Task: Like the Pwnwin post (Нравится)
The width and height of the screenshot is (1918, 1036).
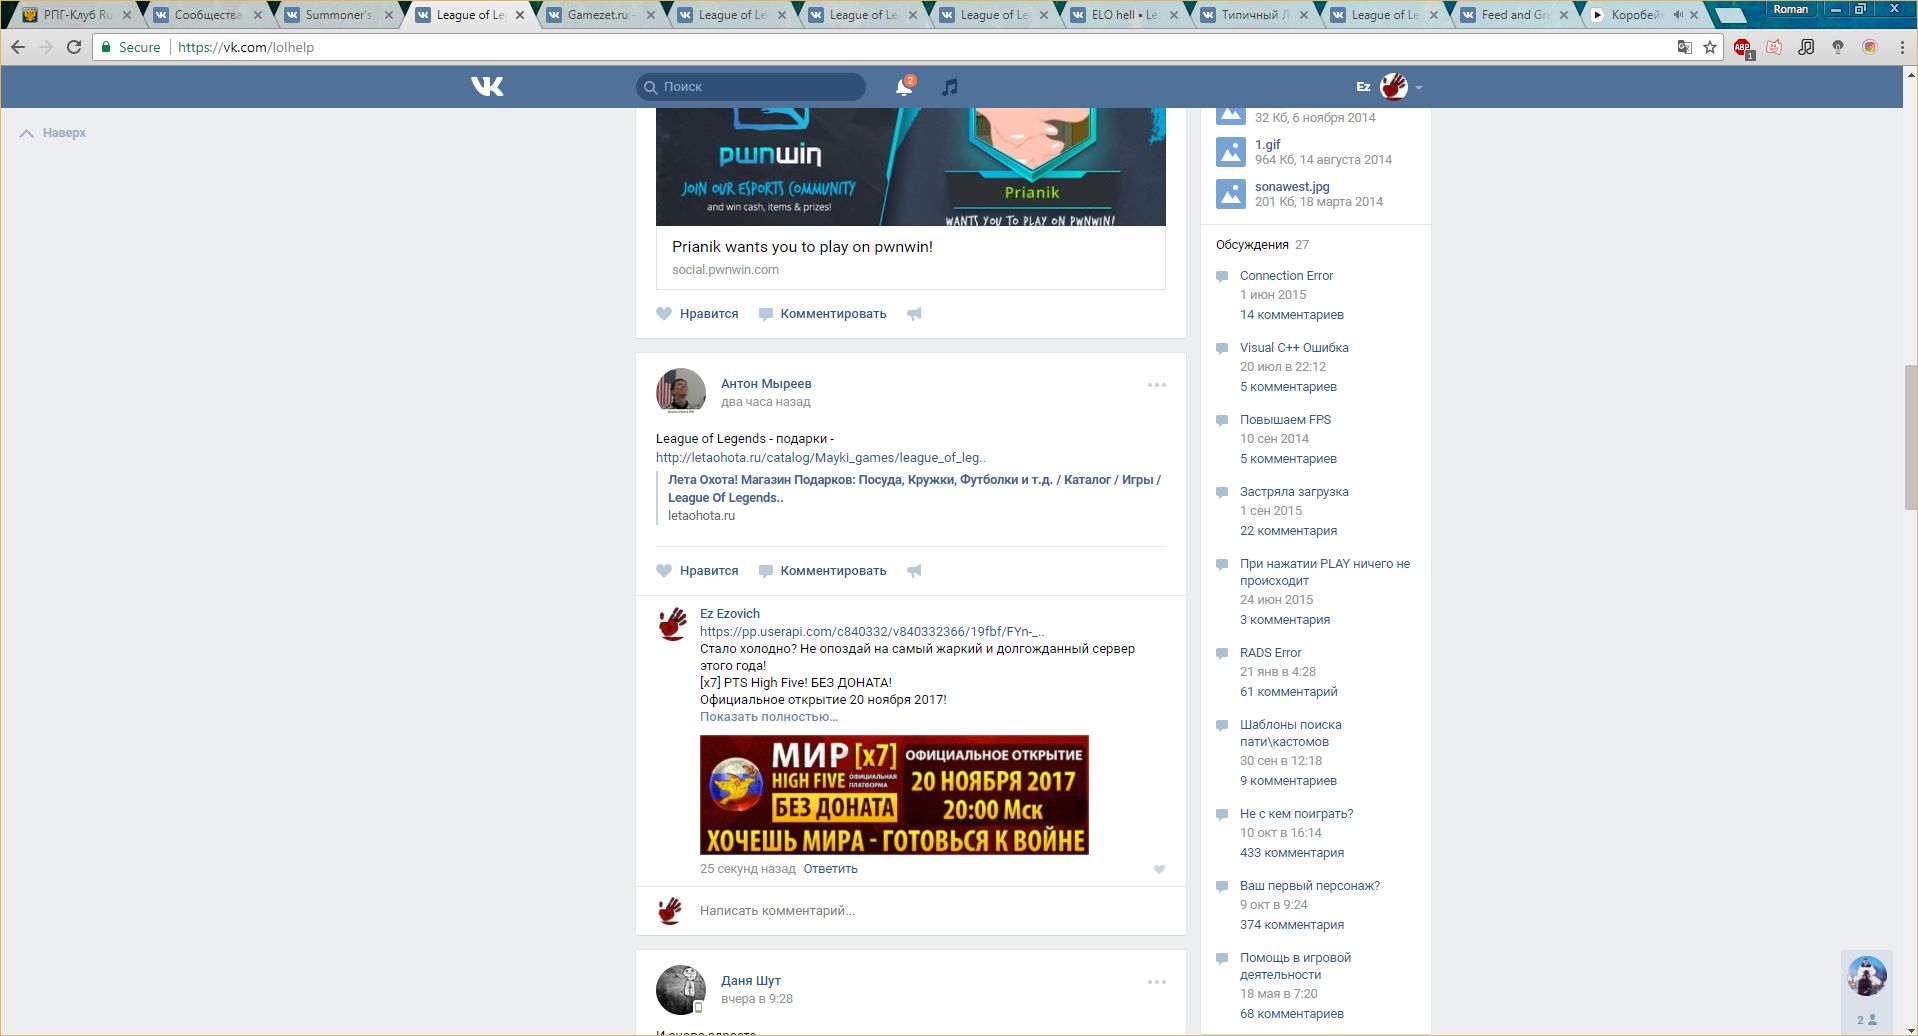Action: coord(698,314)
